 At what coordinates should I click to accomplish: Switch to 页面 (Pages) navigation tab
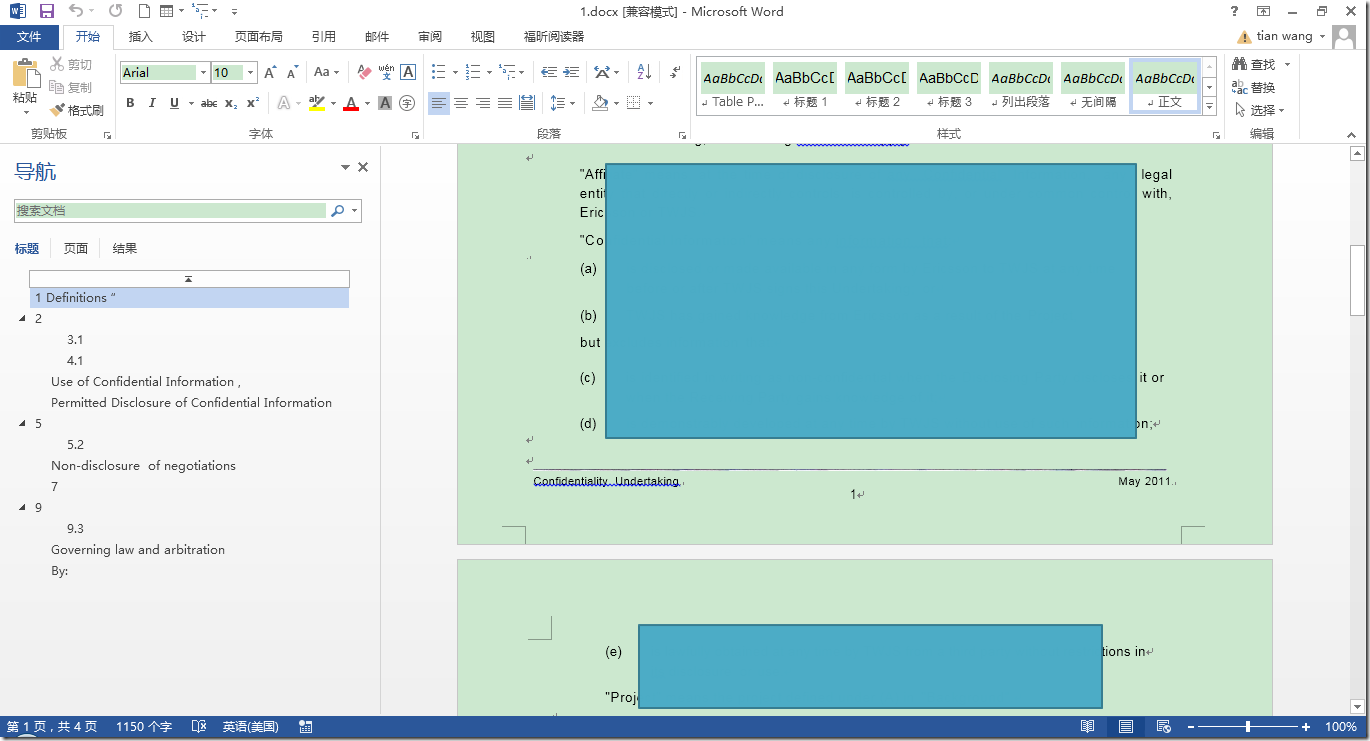tap(76, 249)
